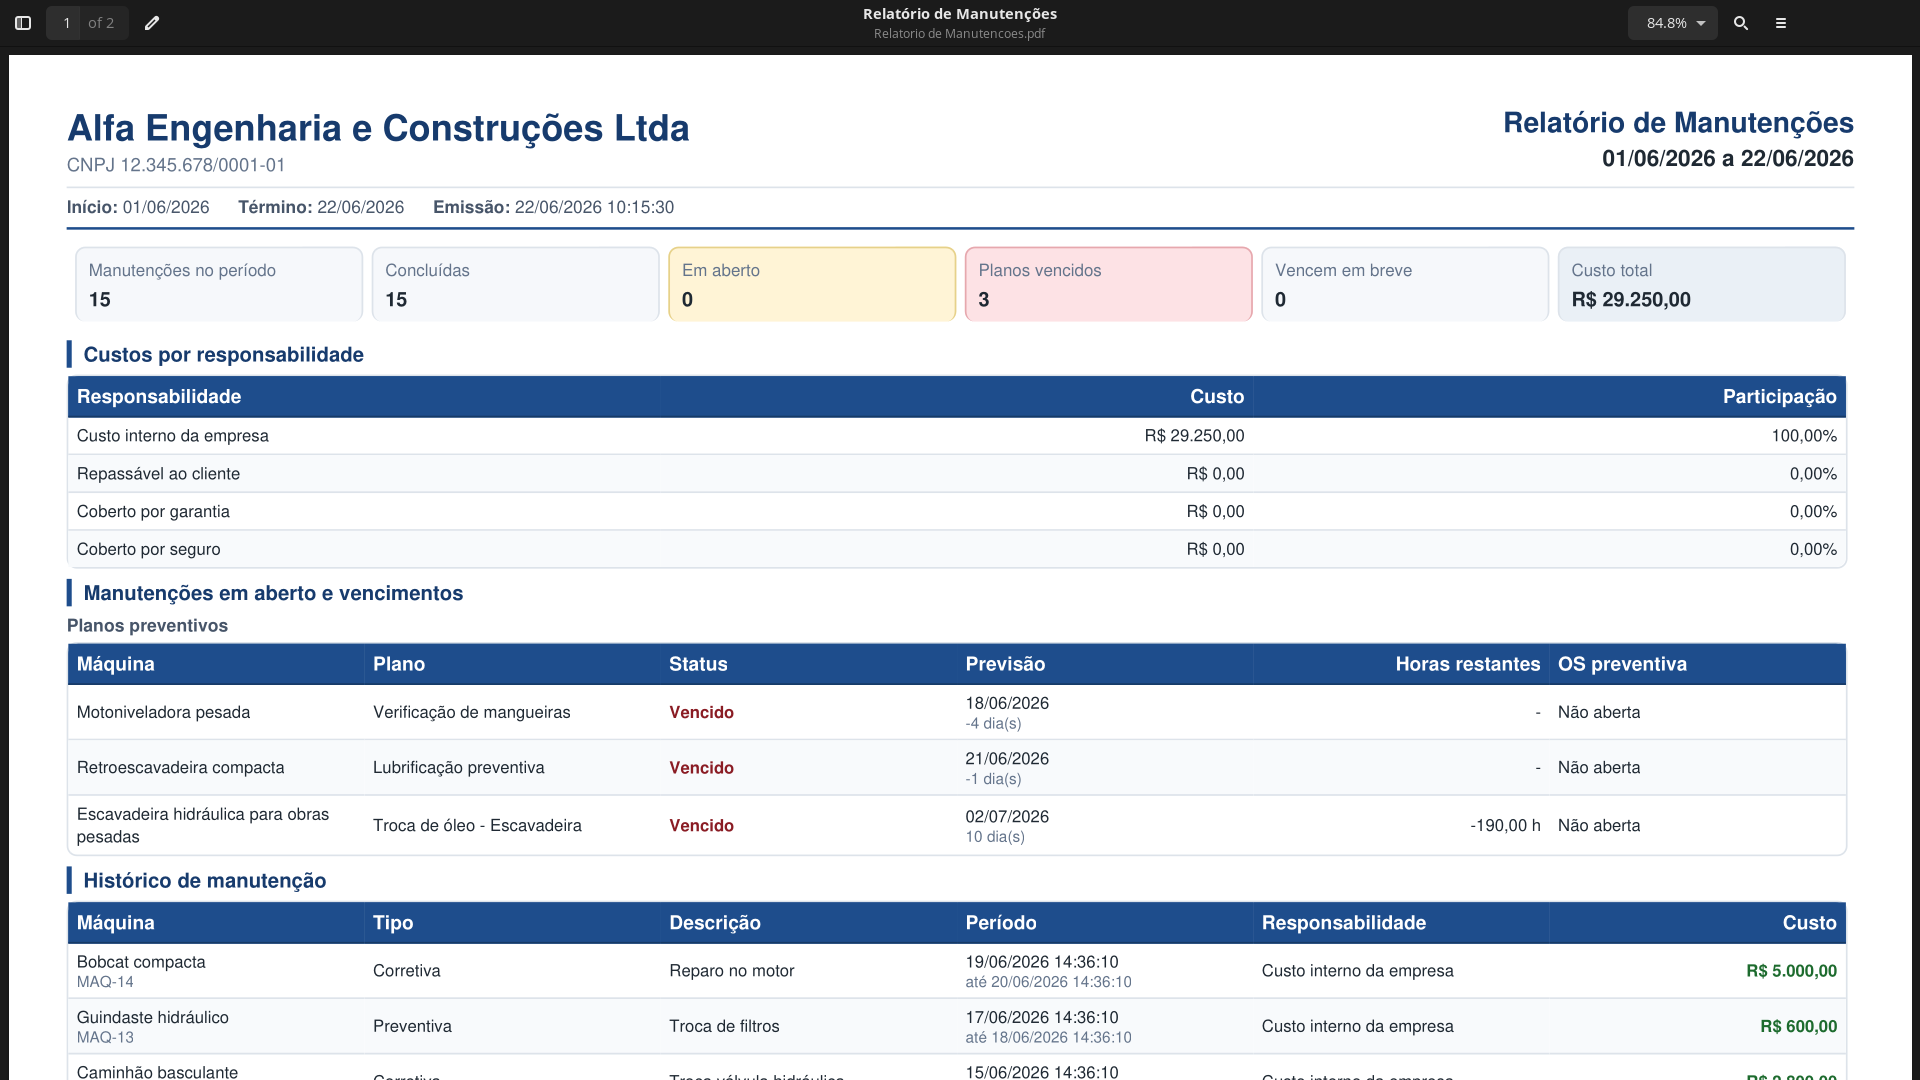
Task: Click the Custo total R$ 29.250,00 card
Action: click(x=1701, y=284)
